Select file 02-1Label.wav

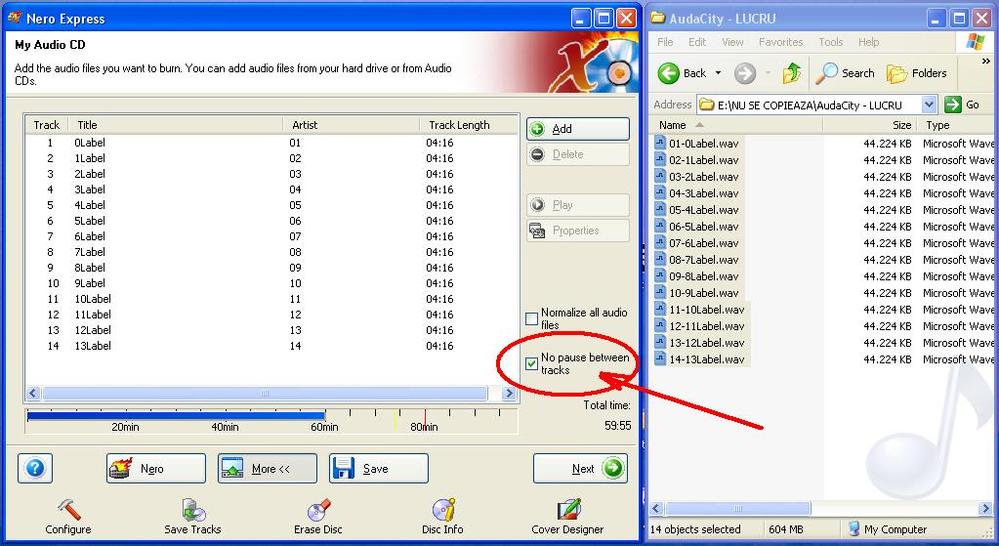[703, 160]
